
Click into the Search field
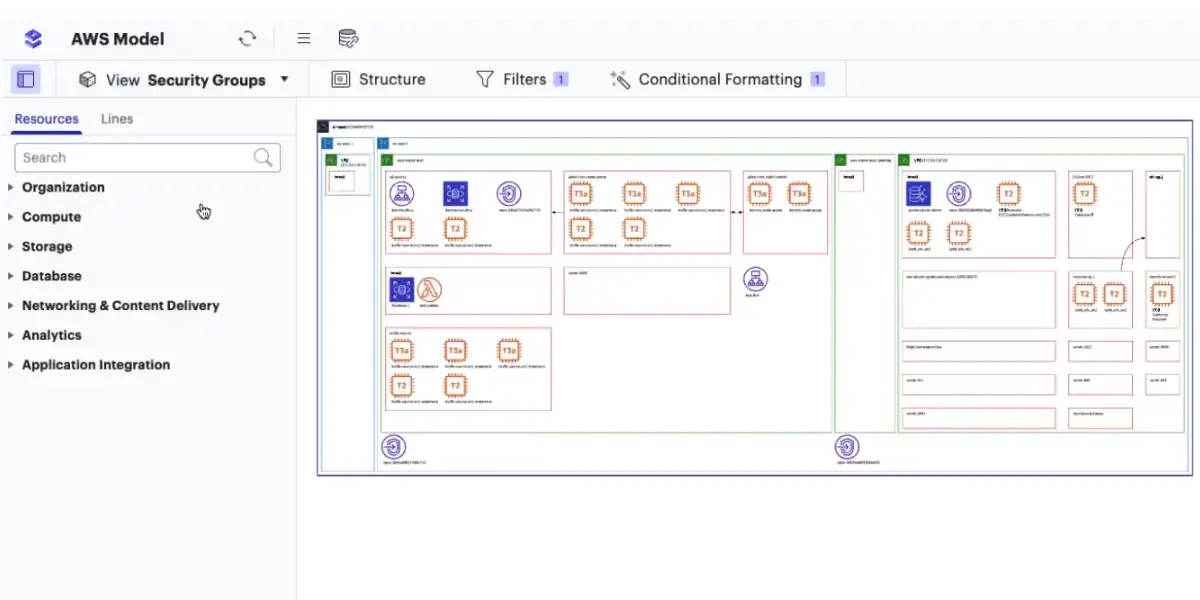(x=147, y=157)
